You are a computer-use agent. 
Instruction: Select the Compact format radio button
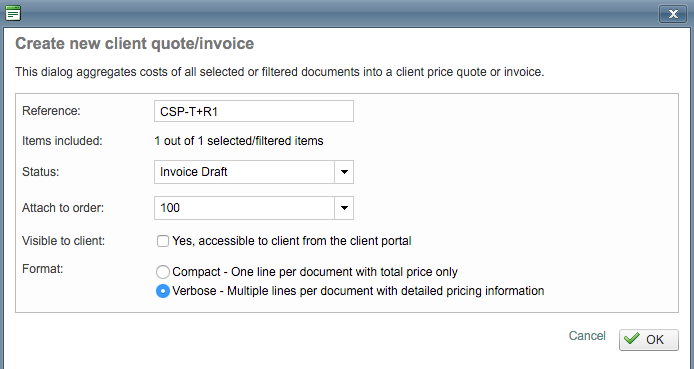[x=163, y=272]
